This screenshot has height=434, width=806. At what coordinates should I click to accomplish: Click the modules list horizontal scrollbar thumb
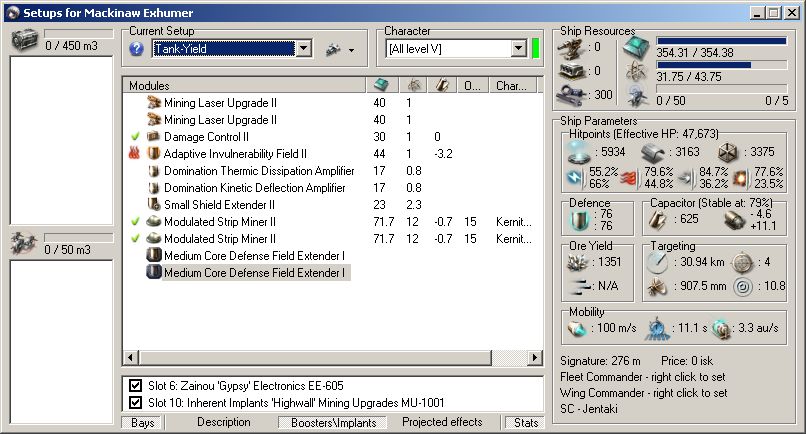click(315, 357)
